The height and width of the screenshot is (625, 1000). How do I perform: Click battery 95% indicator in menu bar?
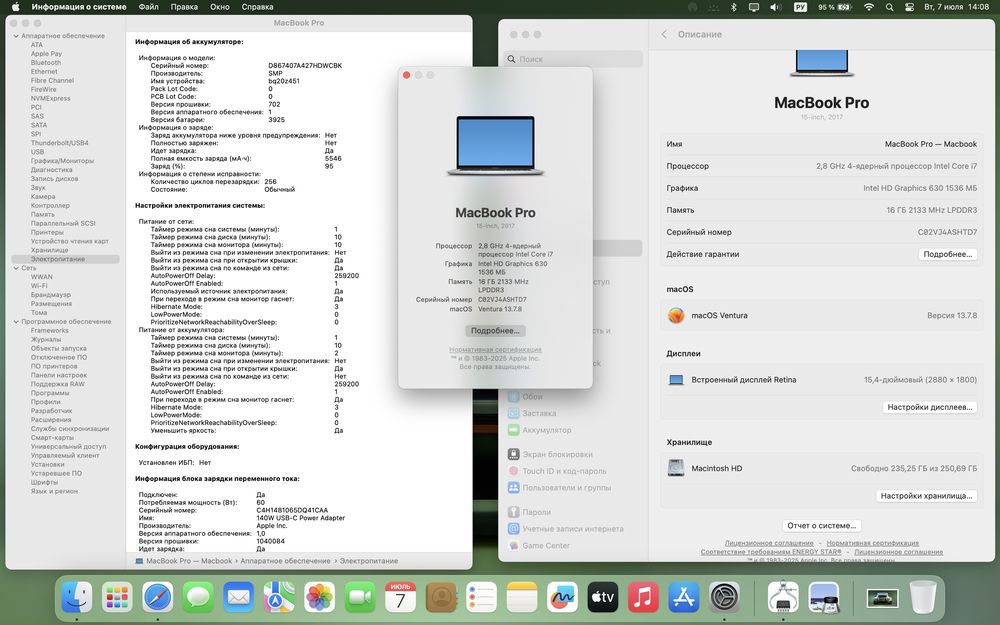835,7
